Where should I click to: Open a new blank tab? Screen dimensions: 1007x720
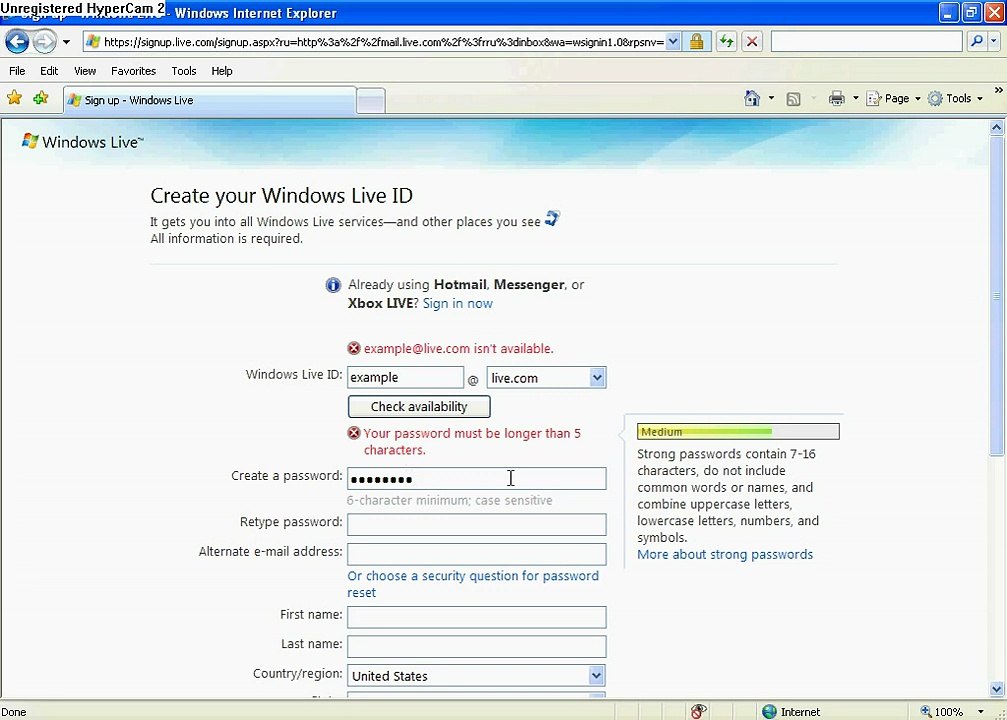[371, 101]
